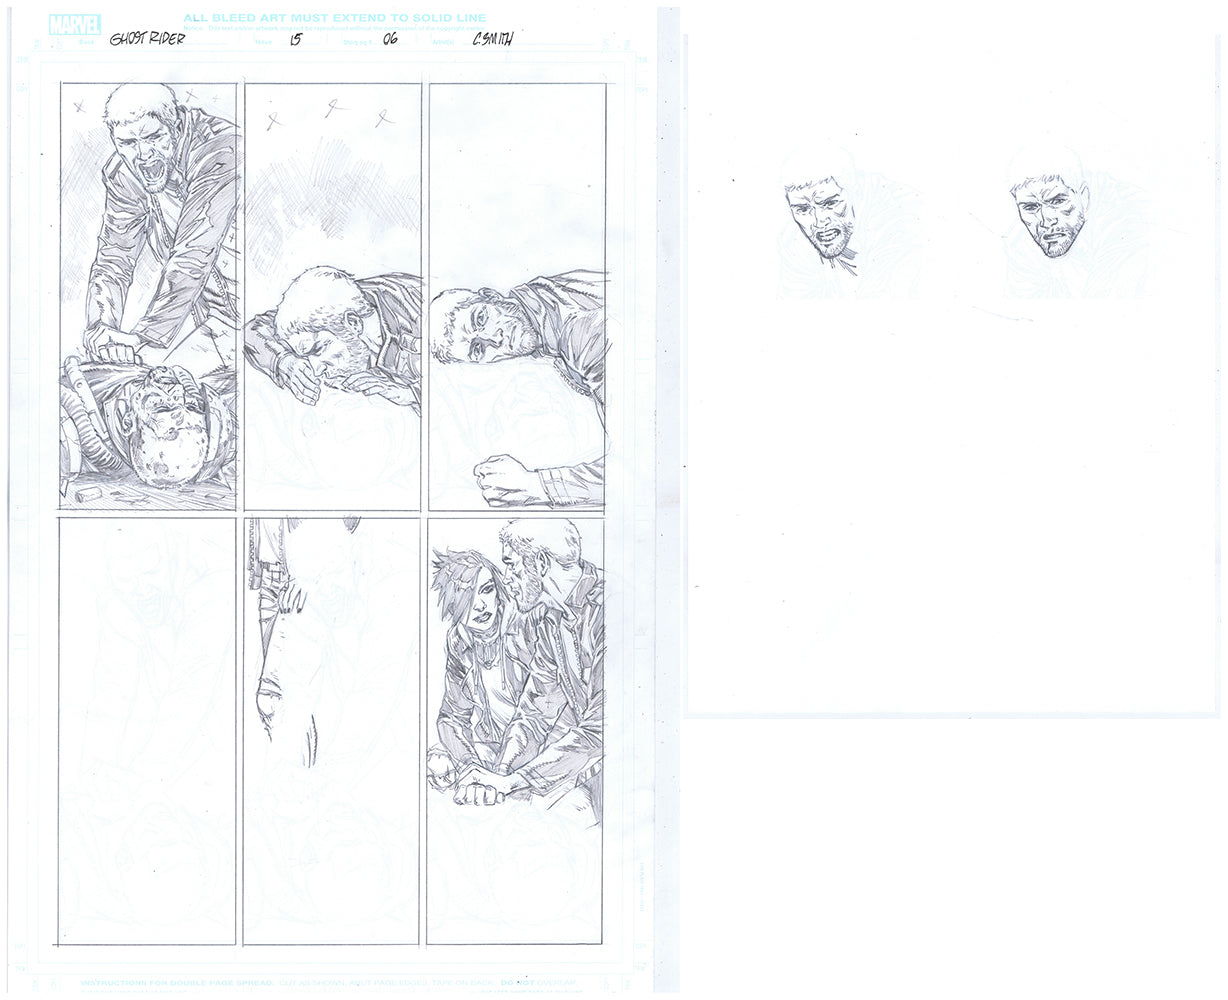Select the top-middle panel of man bowing his head
The height and width of the screenshot is (1000, 1228).
(332, 296)
